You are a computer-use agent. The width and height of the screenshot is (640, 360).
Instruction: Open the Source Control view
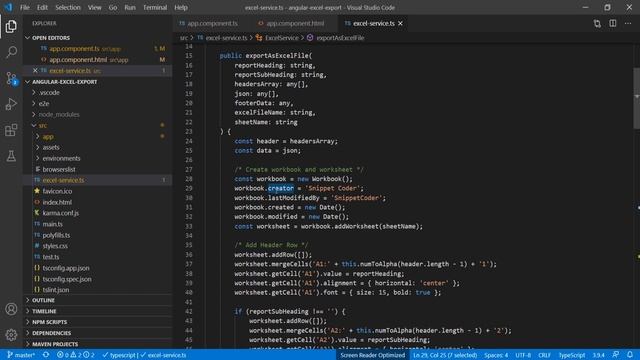tap(11, 78)
